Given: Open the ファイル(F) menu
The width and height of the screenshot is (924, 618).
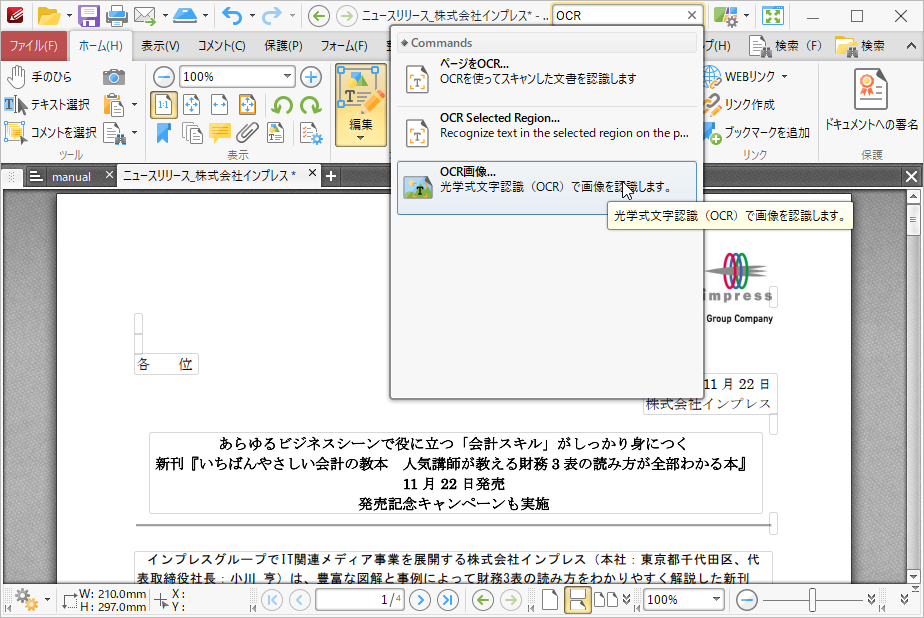Looking at the screenshot, I should pos(34,46).
